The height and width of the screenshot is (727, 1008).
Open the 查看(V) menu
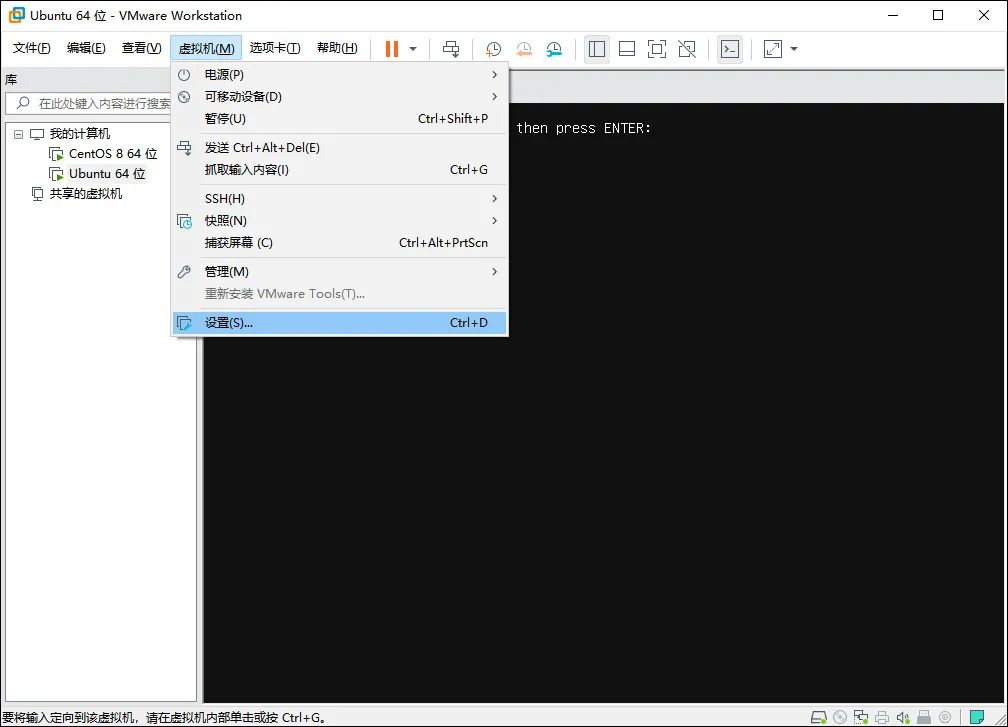tap(141, 48)
